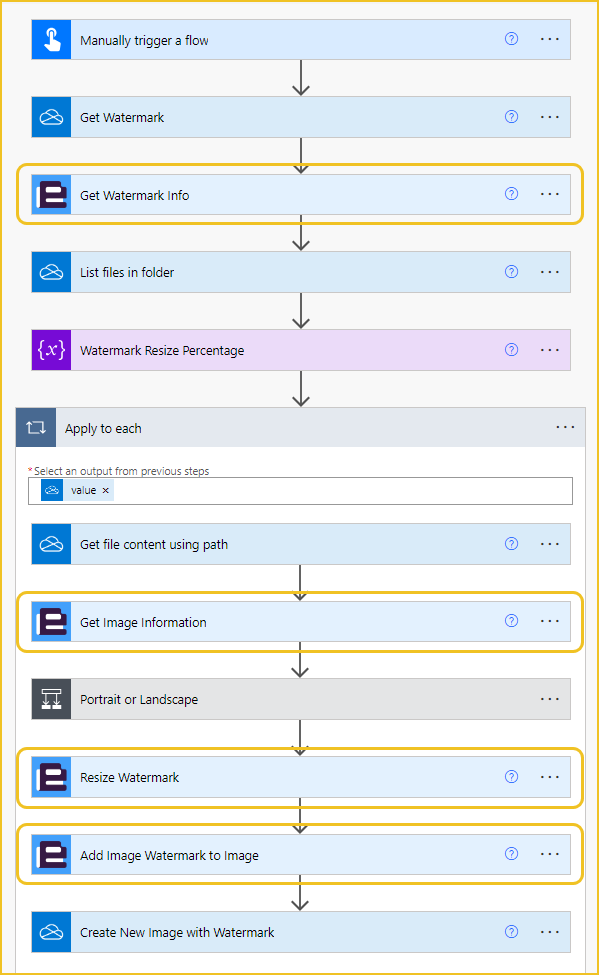The height and width of the screenshot is (975, 599).
Task: Show help for Resize Watermark action
Action: [511, 777]
